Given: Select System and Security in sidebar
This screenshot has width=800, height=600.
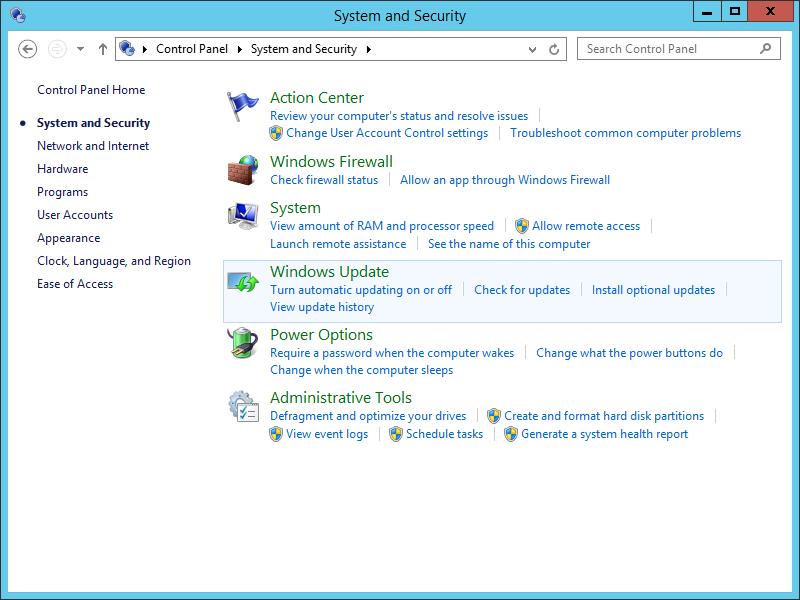Looking at the screenshot, I should pyautogui.click(x=93, y=123).
